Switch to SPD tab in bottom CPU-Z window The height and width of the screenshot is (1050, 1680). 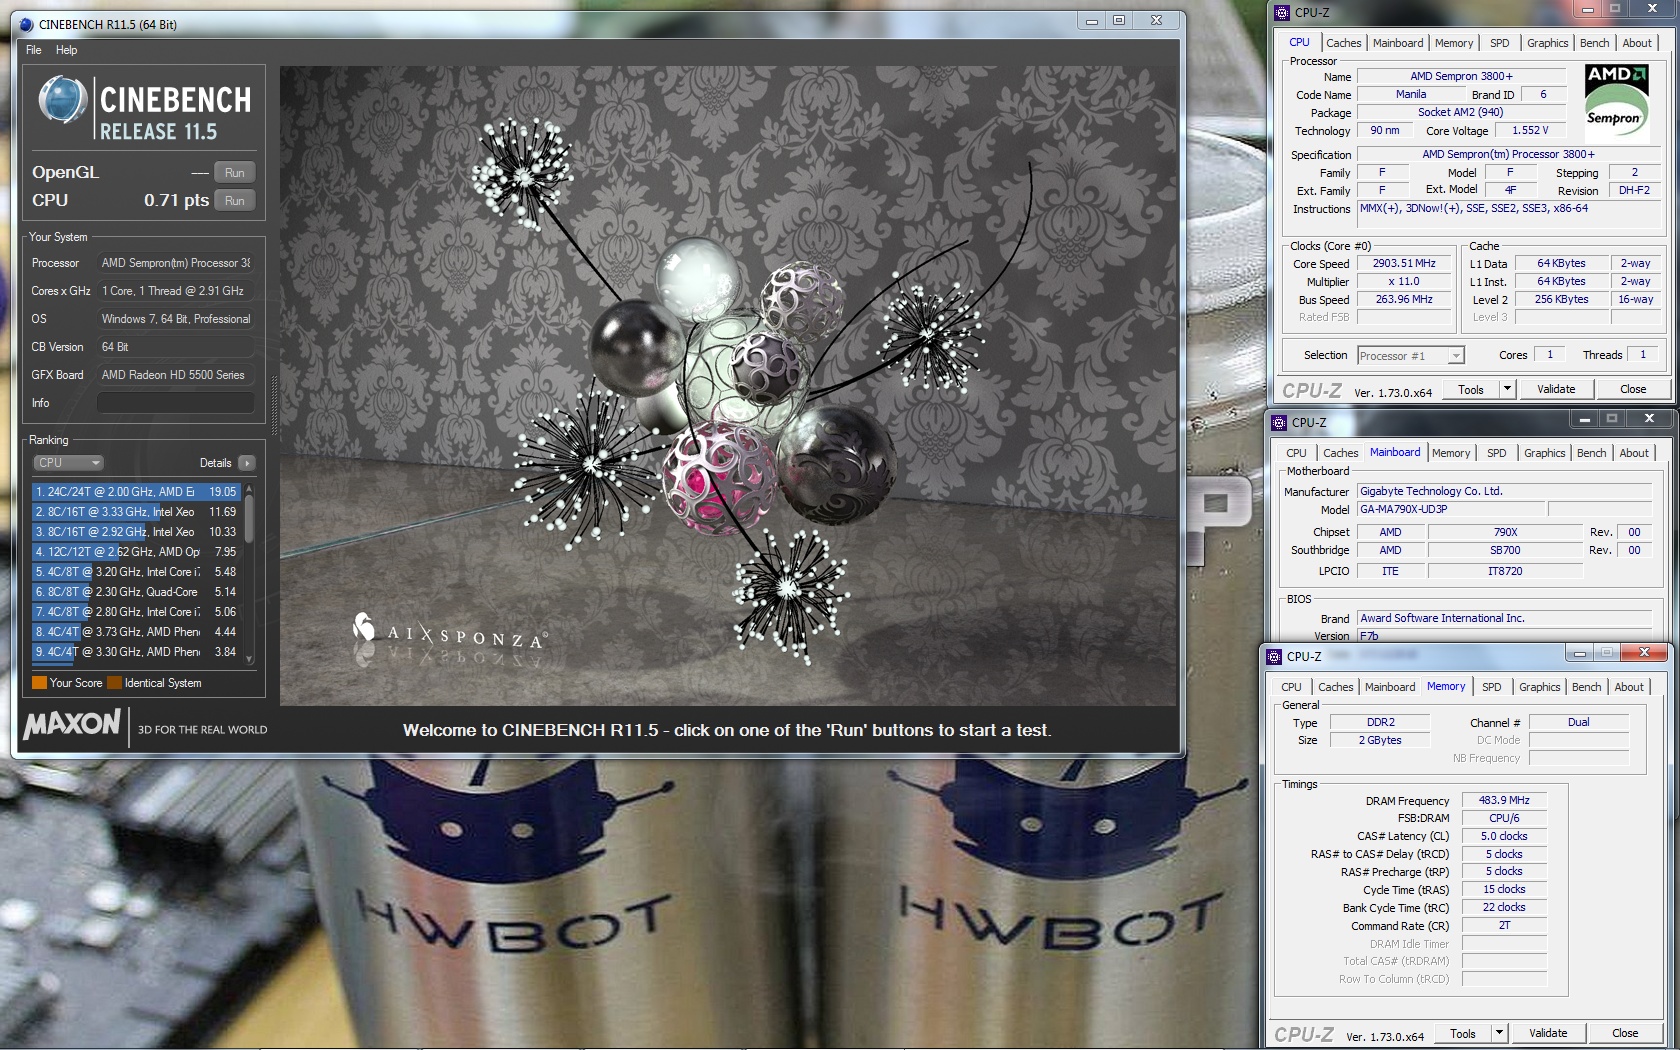pos(1491,687)
